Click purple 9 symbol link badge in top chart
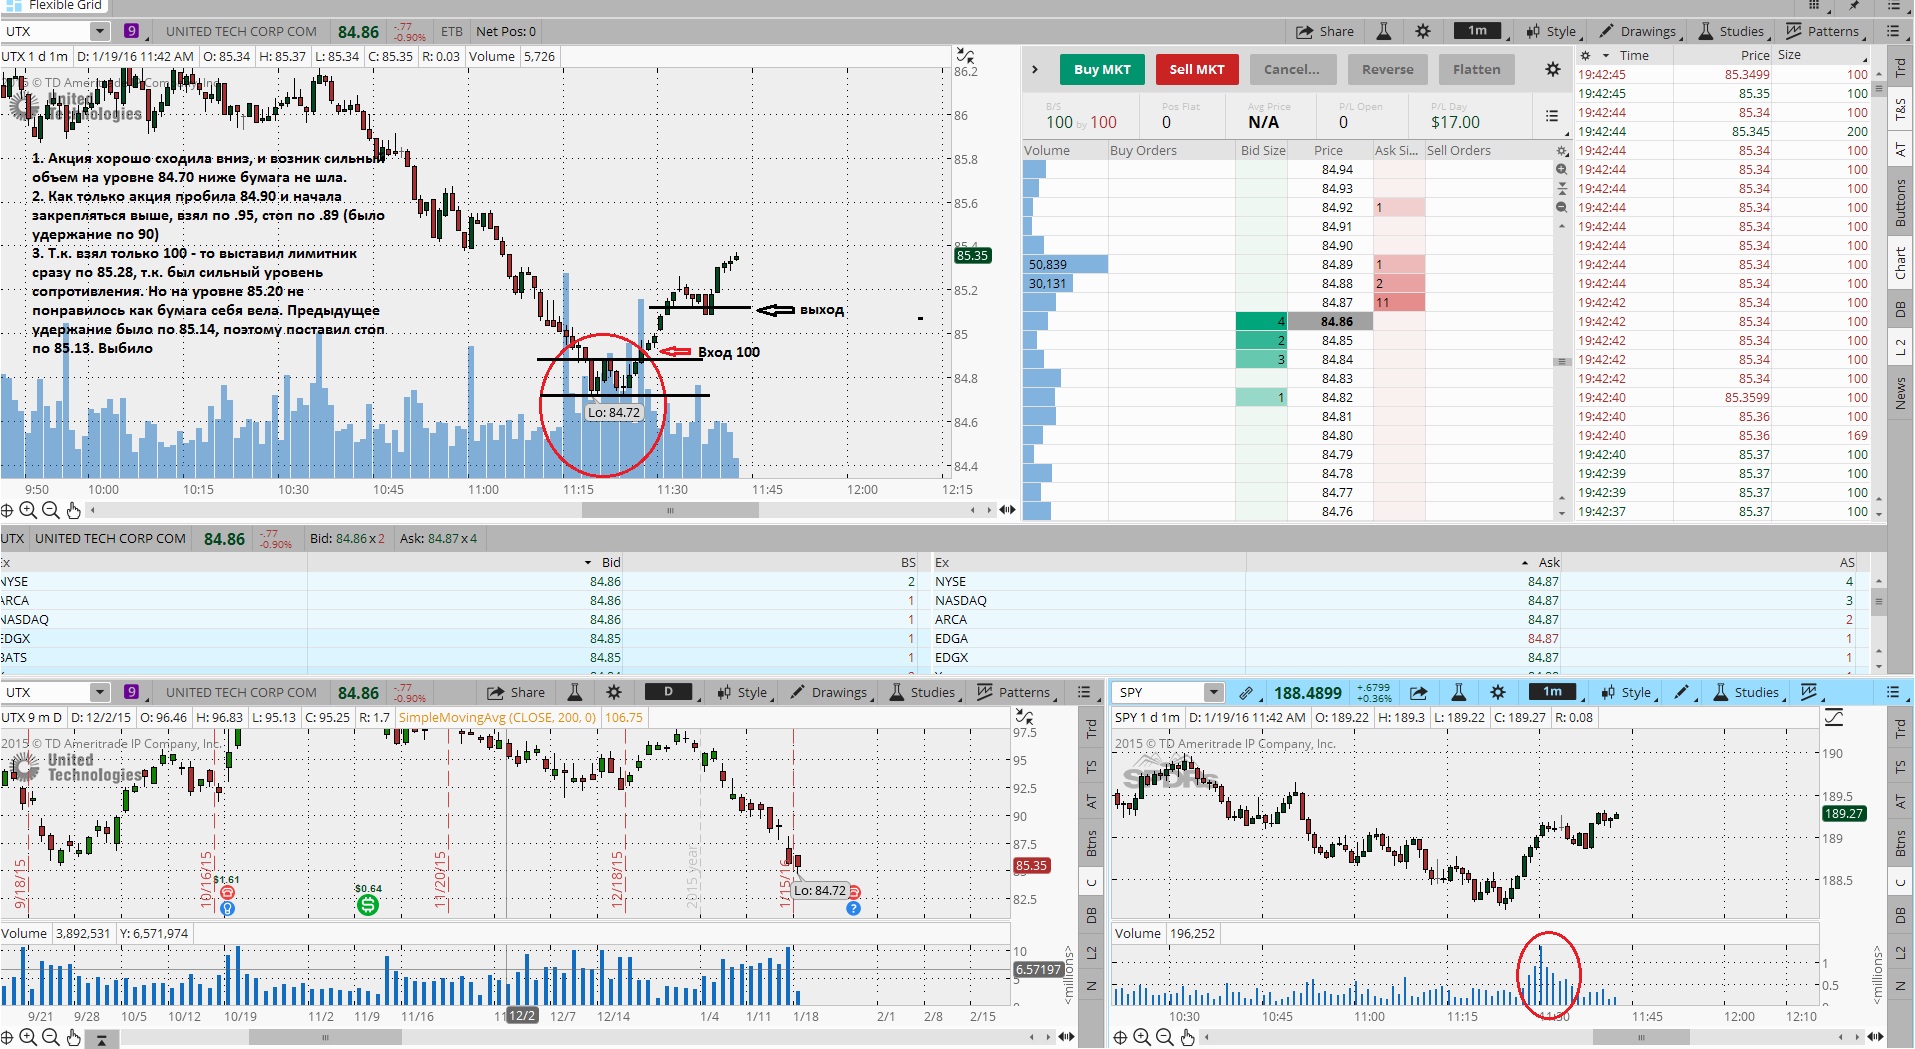Viewport: 1915px width, 1049px height. 131,32
